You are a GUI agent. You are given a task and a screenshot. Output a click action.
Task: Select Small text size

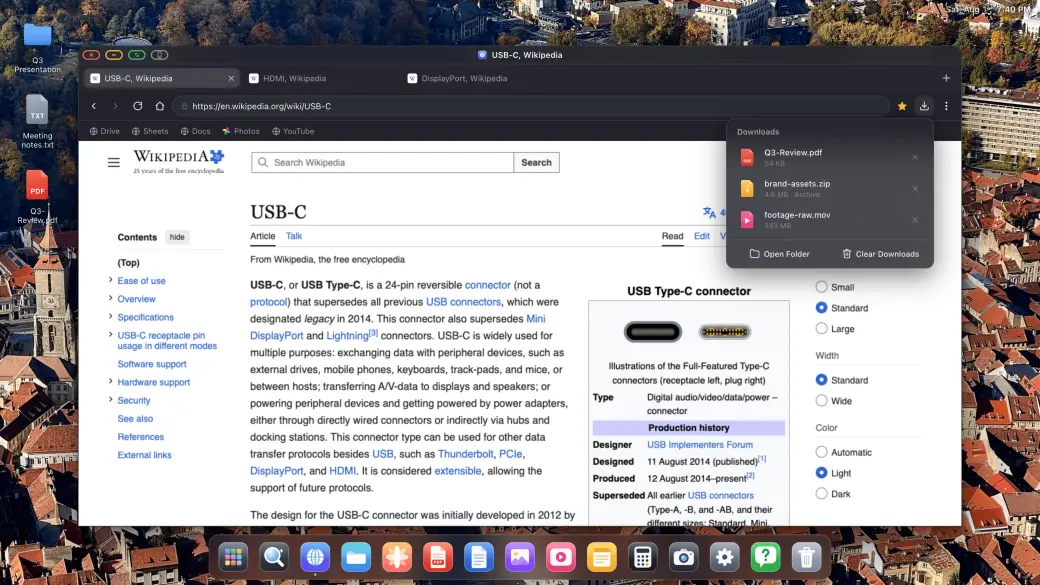(x=821, y=287)
